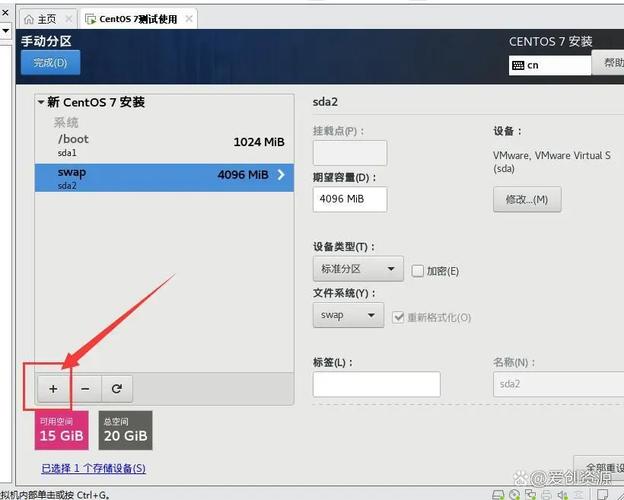Click the 标签(L) text field
The height and width of the screenshot is (500, 624).
[376, 384]
